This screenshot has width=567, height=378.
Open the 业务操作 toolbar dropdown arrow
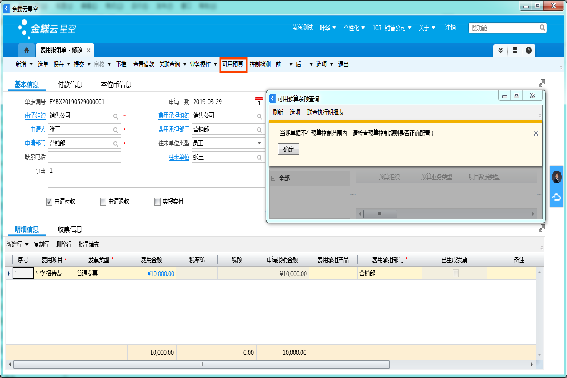216,64
